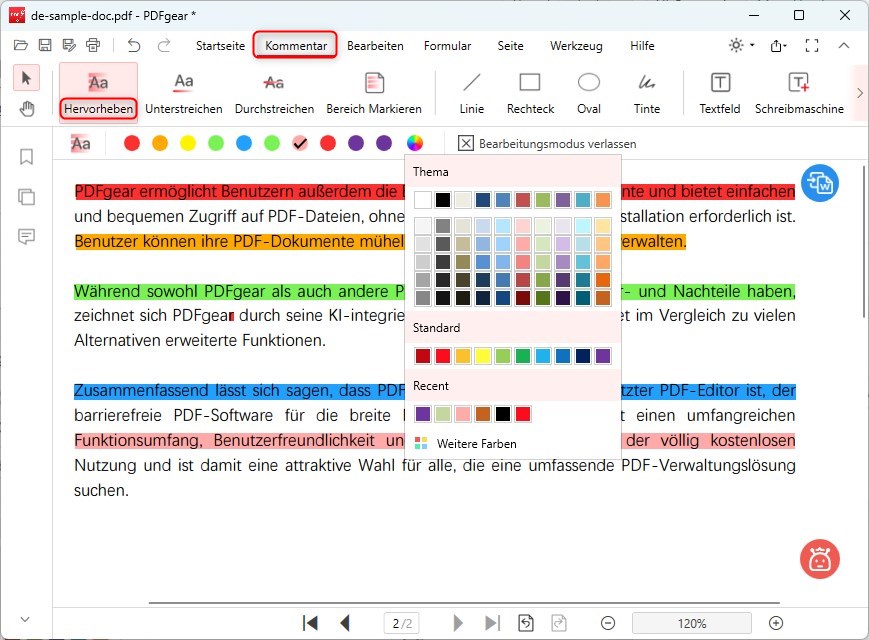Open the Bearbeiten tab

click(375, 45)
